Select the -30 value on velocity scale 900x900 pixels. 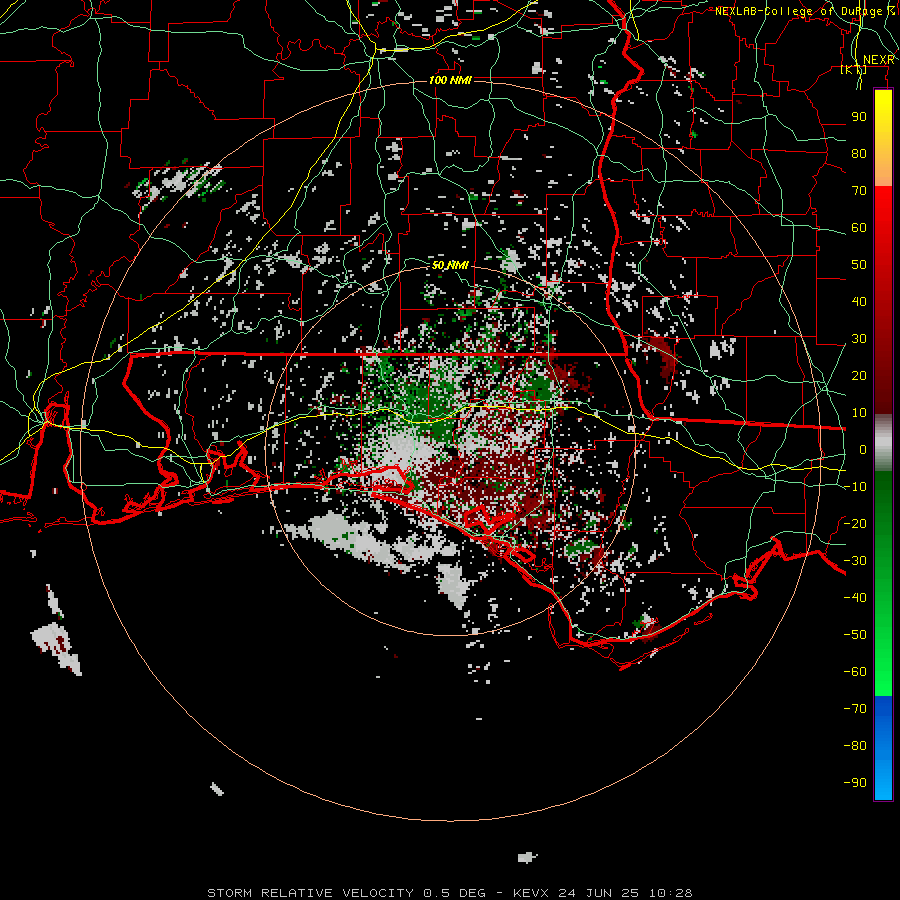pyautogui.click(x=855, y=561)
